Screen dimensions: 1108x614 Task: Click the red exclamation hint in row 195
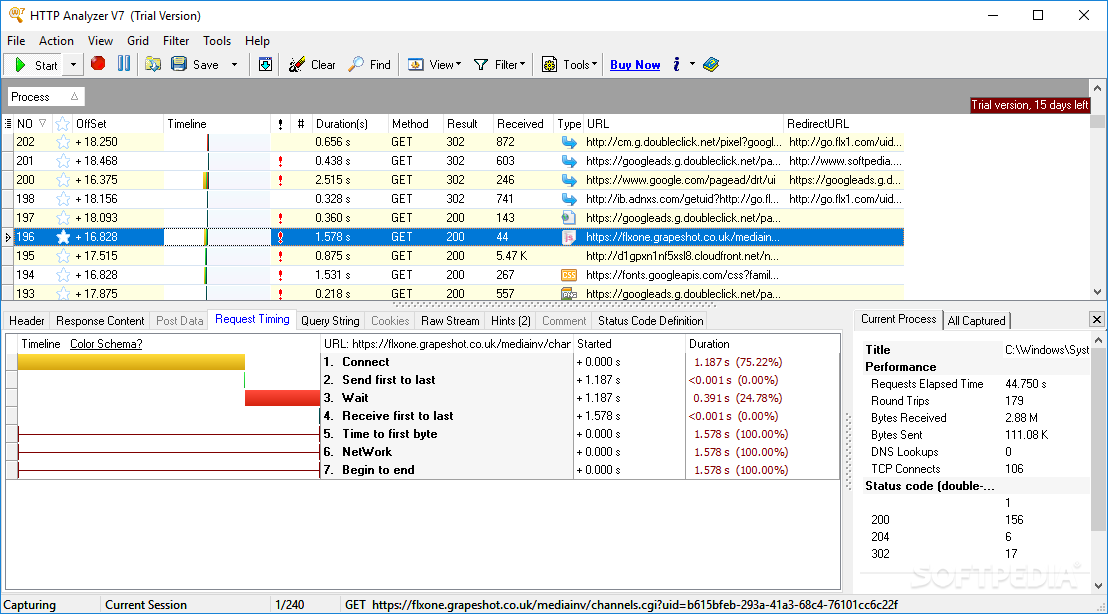point(281,256)
